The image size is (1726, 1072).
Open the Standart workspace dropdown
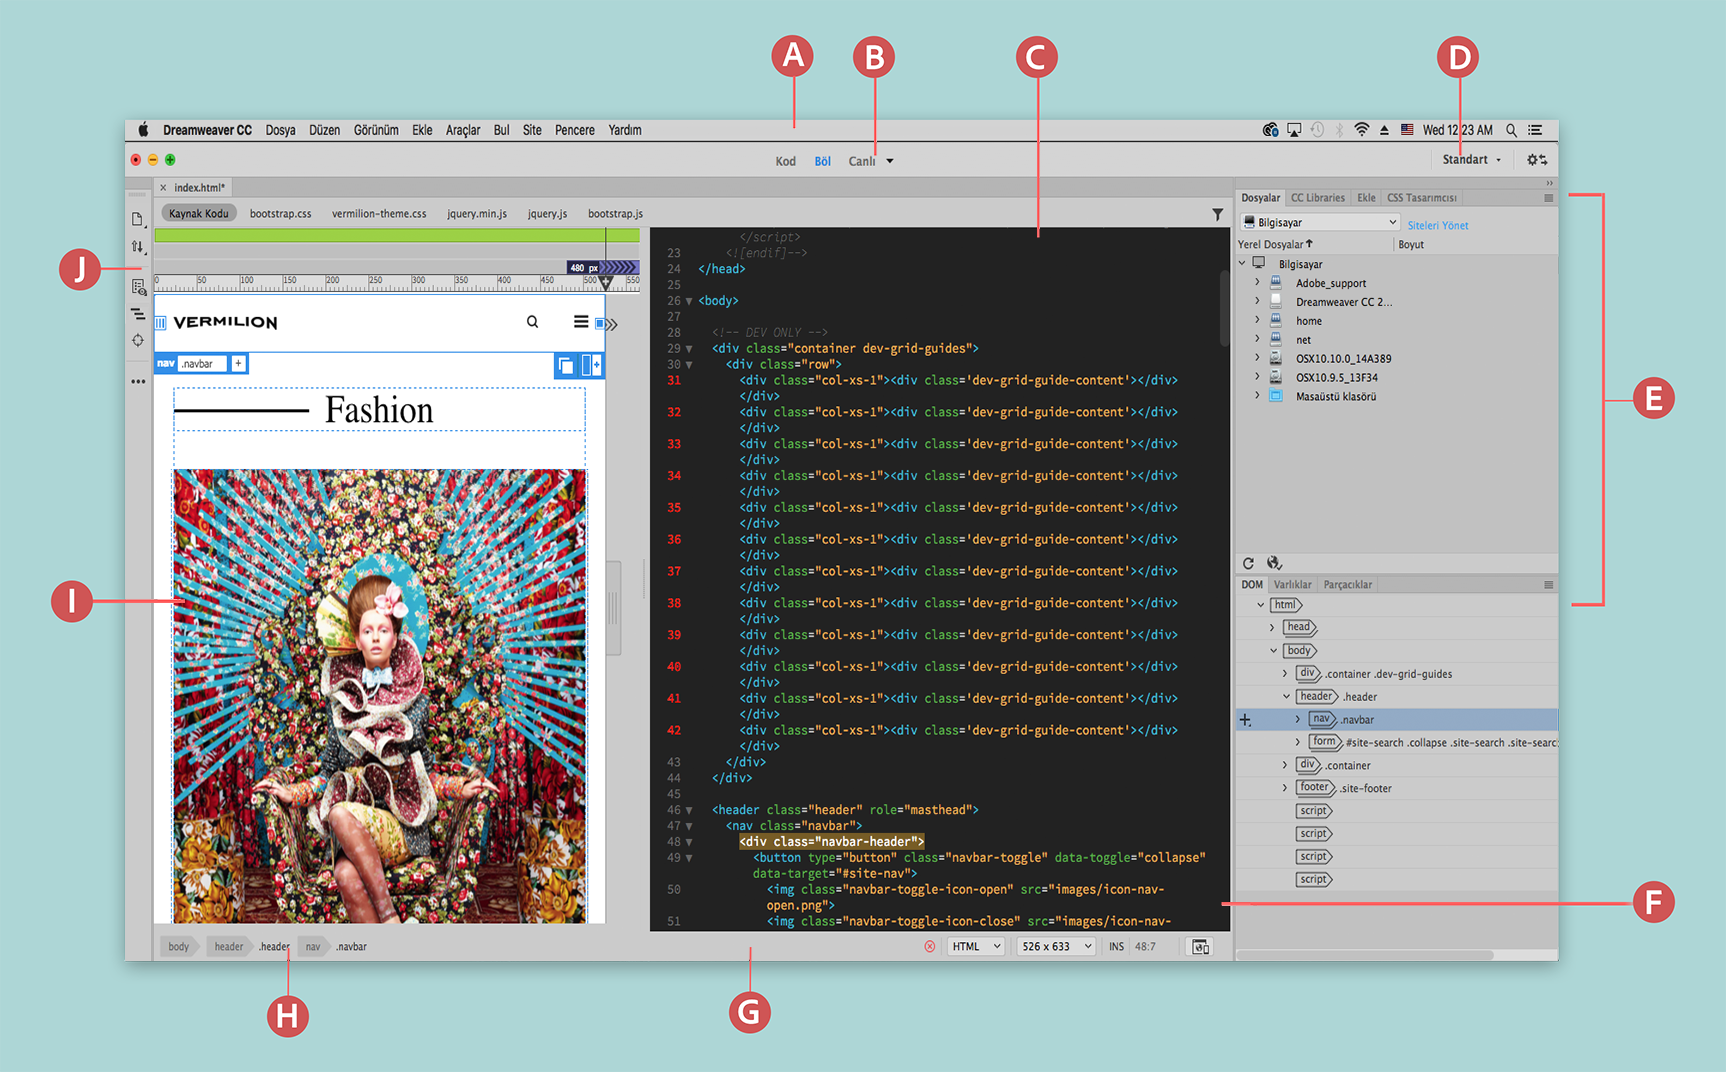[x=1472, y=159]
